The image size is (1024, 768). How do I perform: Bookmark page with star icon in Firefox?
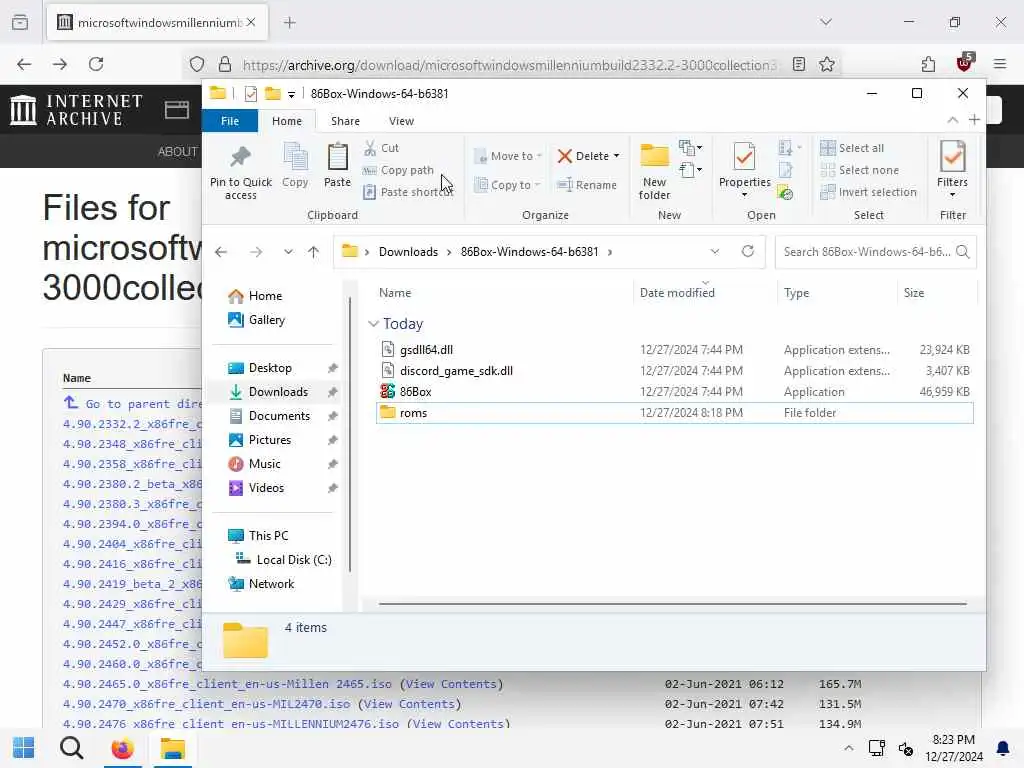point(827,64)
